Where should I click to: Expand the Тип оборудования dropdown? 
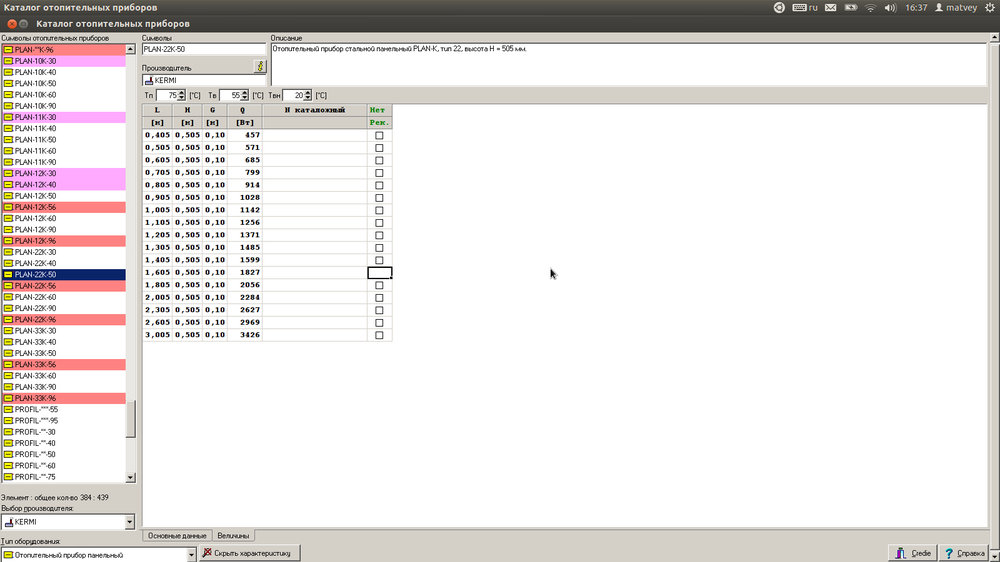190,554
